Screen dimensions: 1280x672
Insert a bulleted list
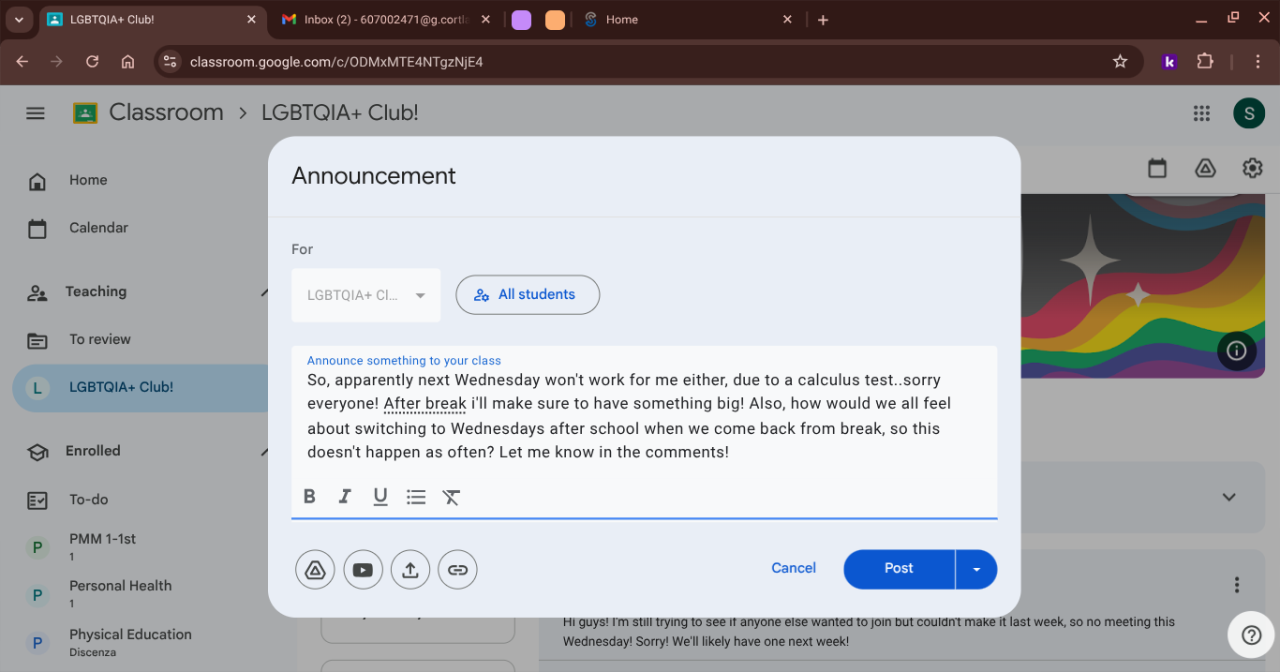[x=416, y=497]
